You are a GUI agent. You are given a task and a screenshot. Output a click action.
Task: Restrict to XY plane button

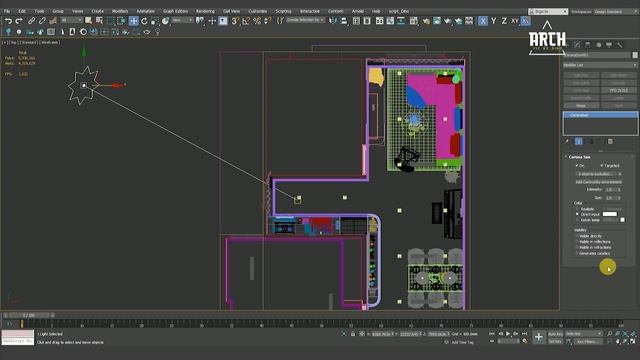[x=515, y=21]
